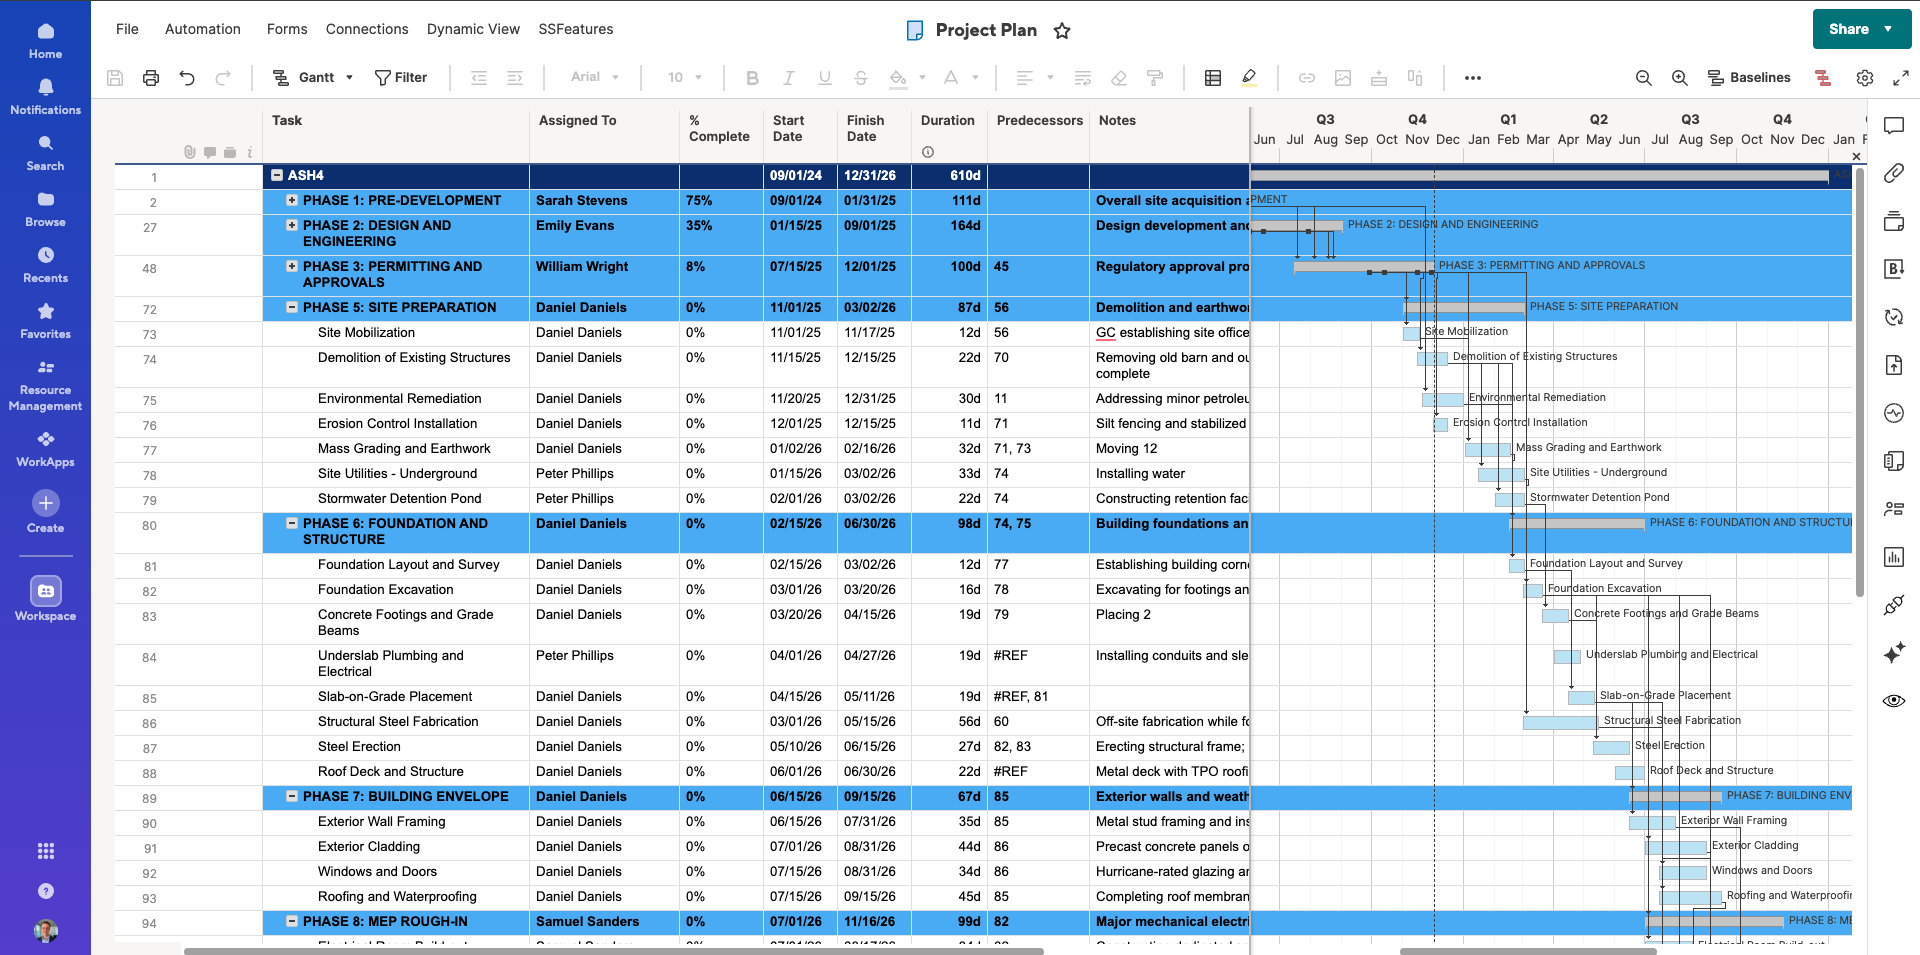Collapse PHASE 5: SITE PREPARATION row
Image resolution: width=1920 pixels, height=955 pixels.
coord(292,307)
